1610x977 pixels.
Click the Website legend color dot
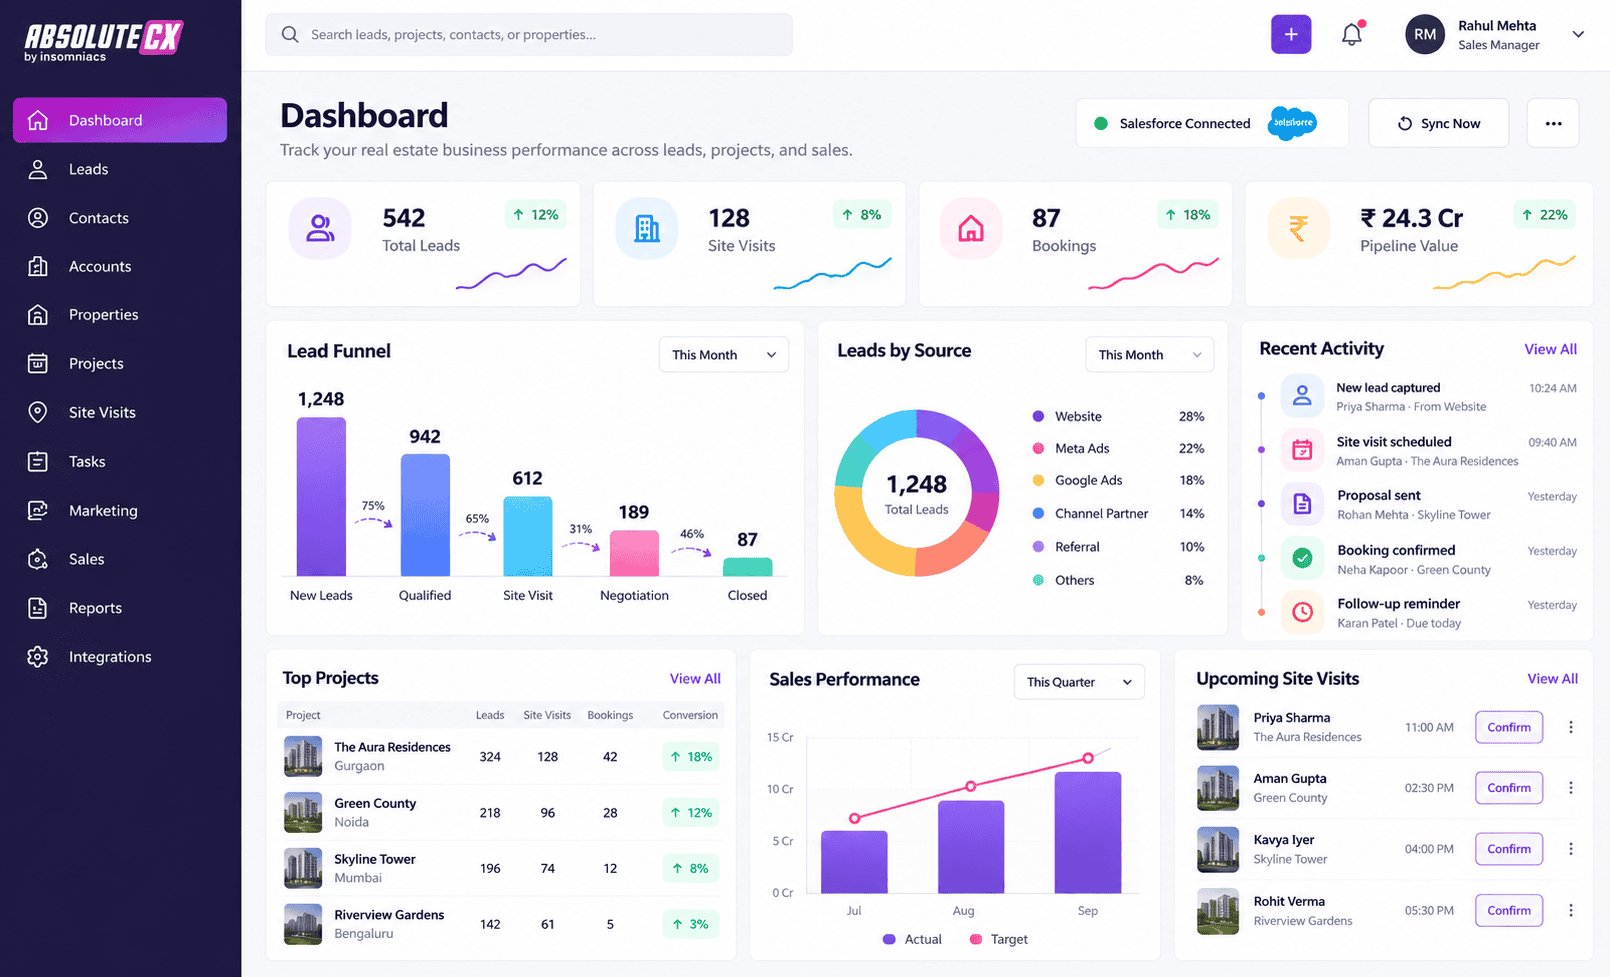pos(1038,416)
